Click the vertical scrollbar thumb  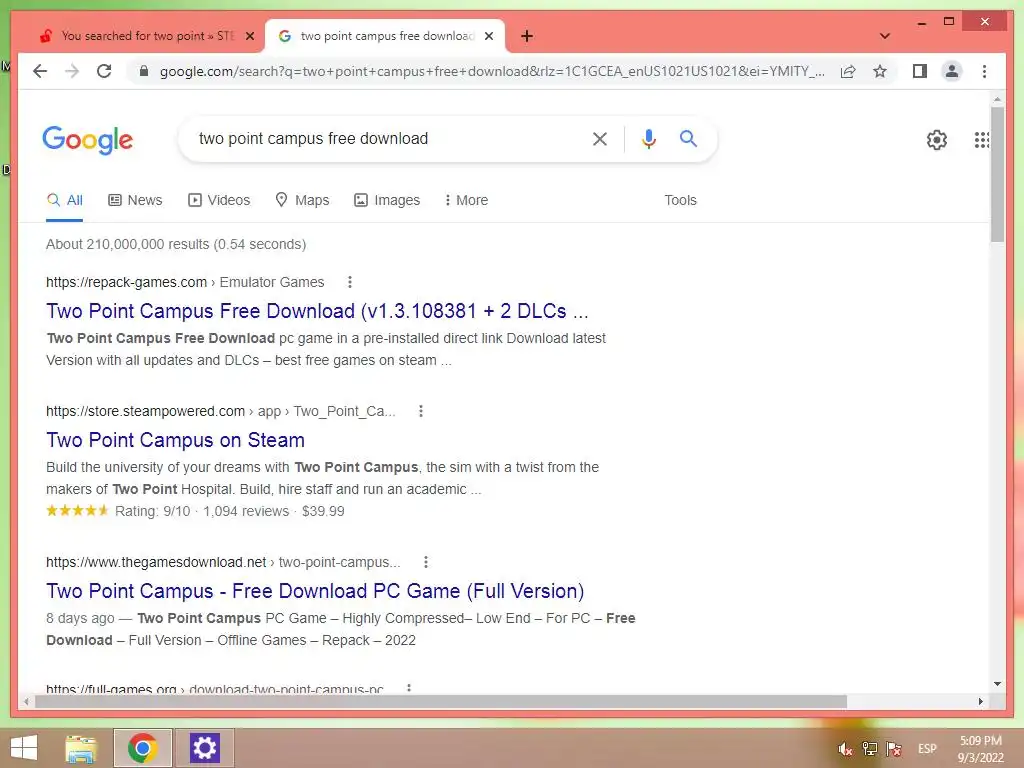point(997,174)
